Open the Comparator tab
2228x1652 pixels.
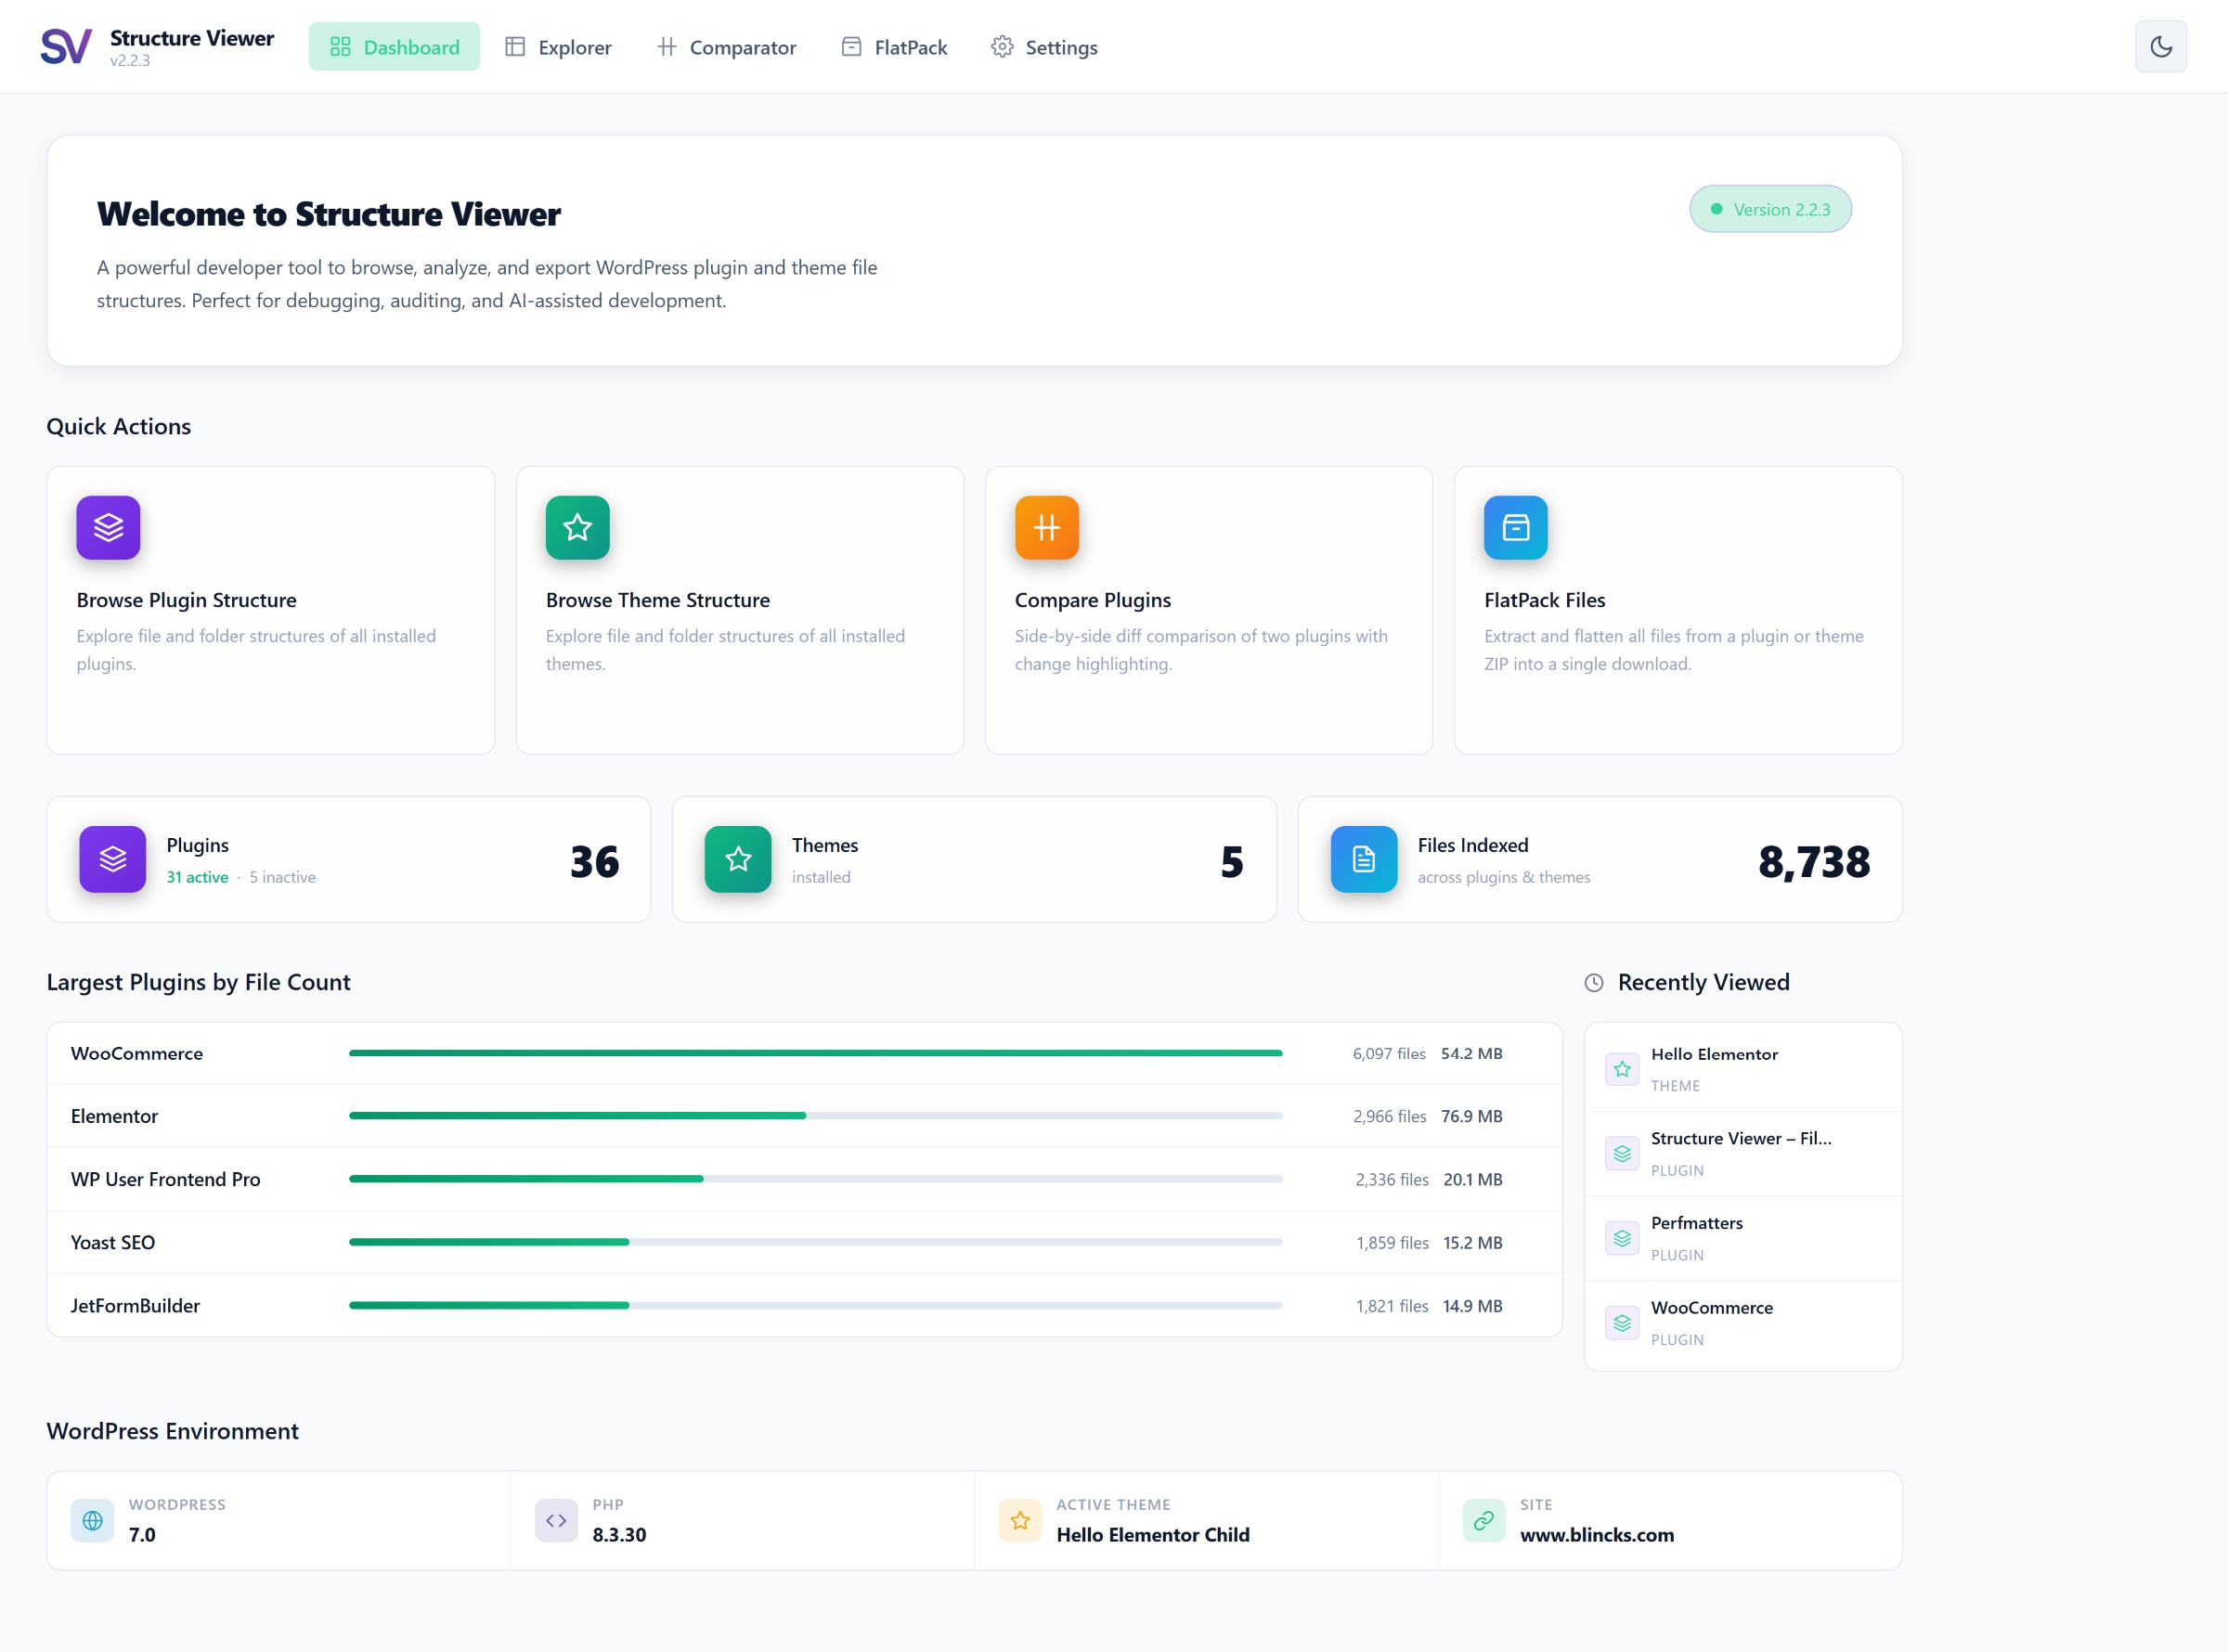click(x=727, y=47)
